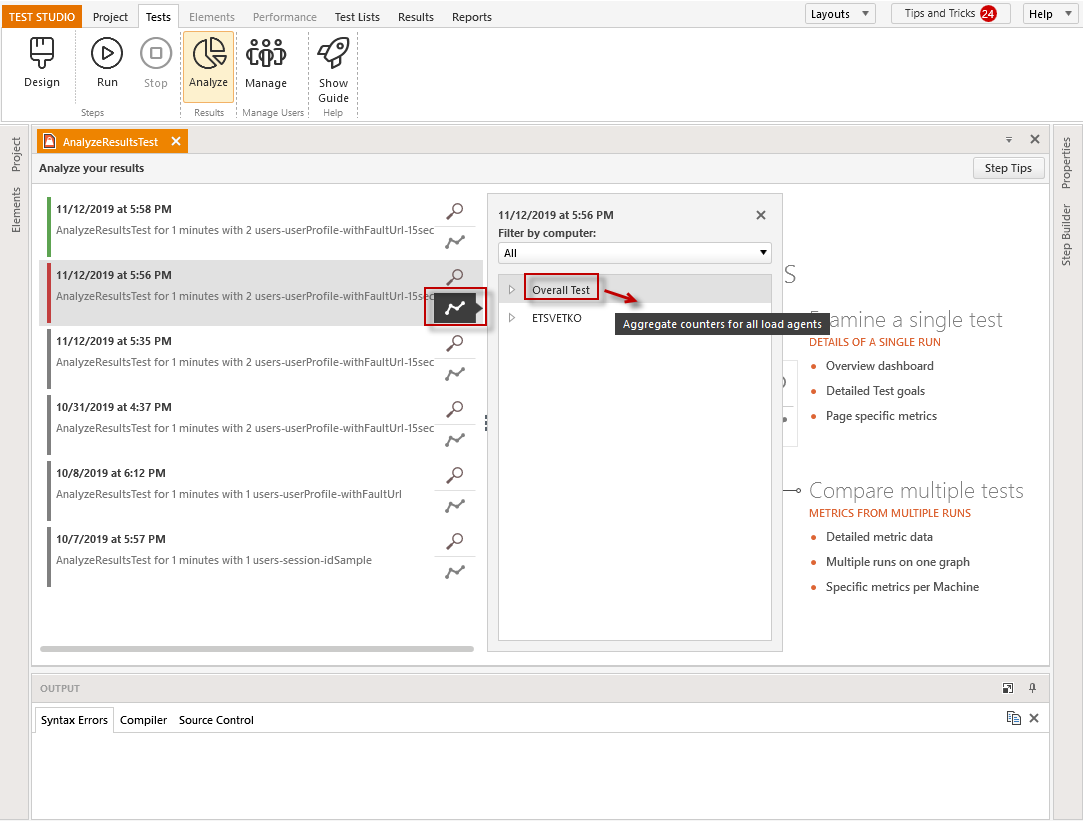
Task: Open the Step Builder side panel
Action: click(1066, 235)
